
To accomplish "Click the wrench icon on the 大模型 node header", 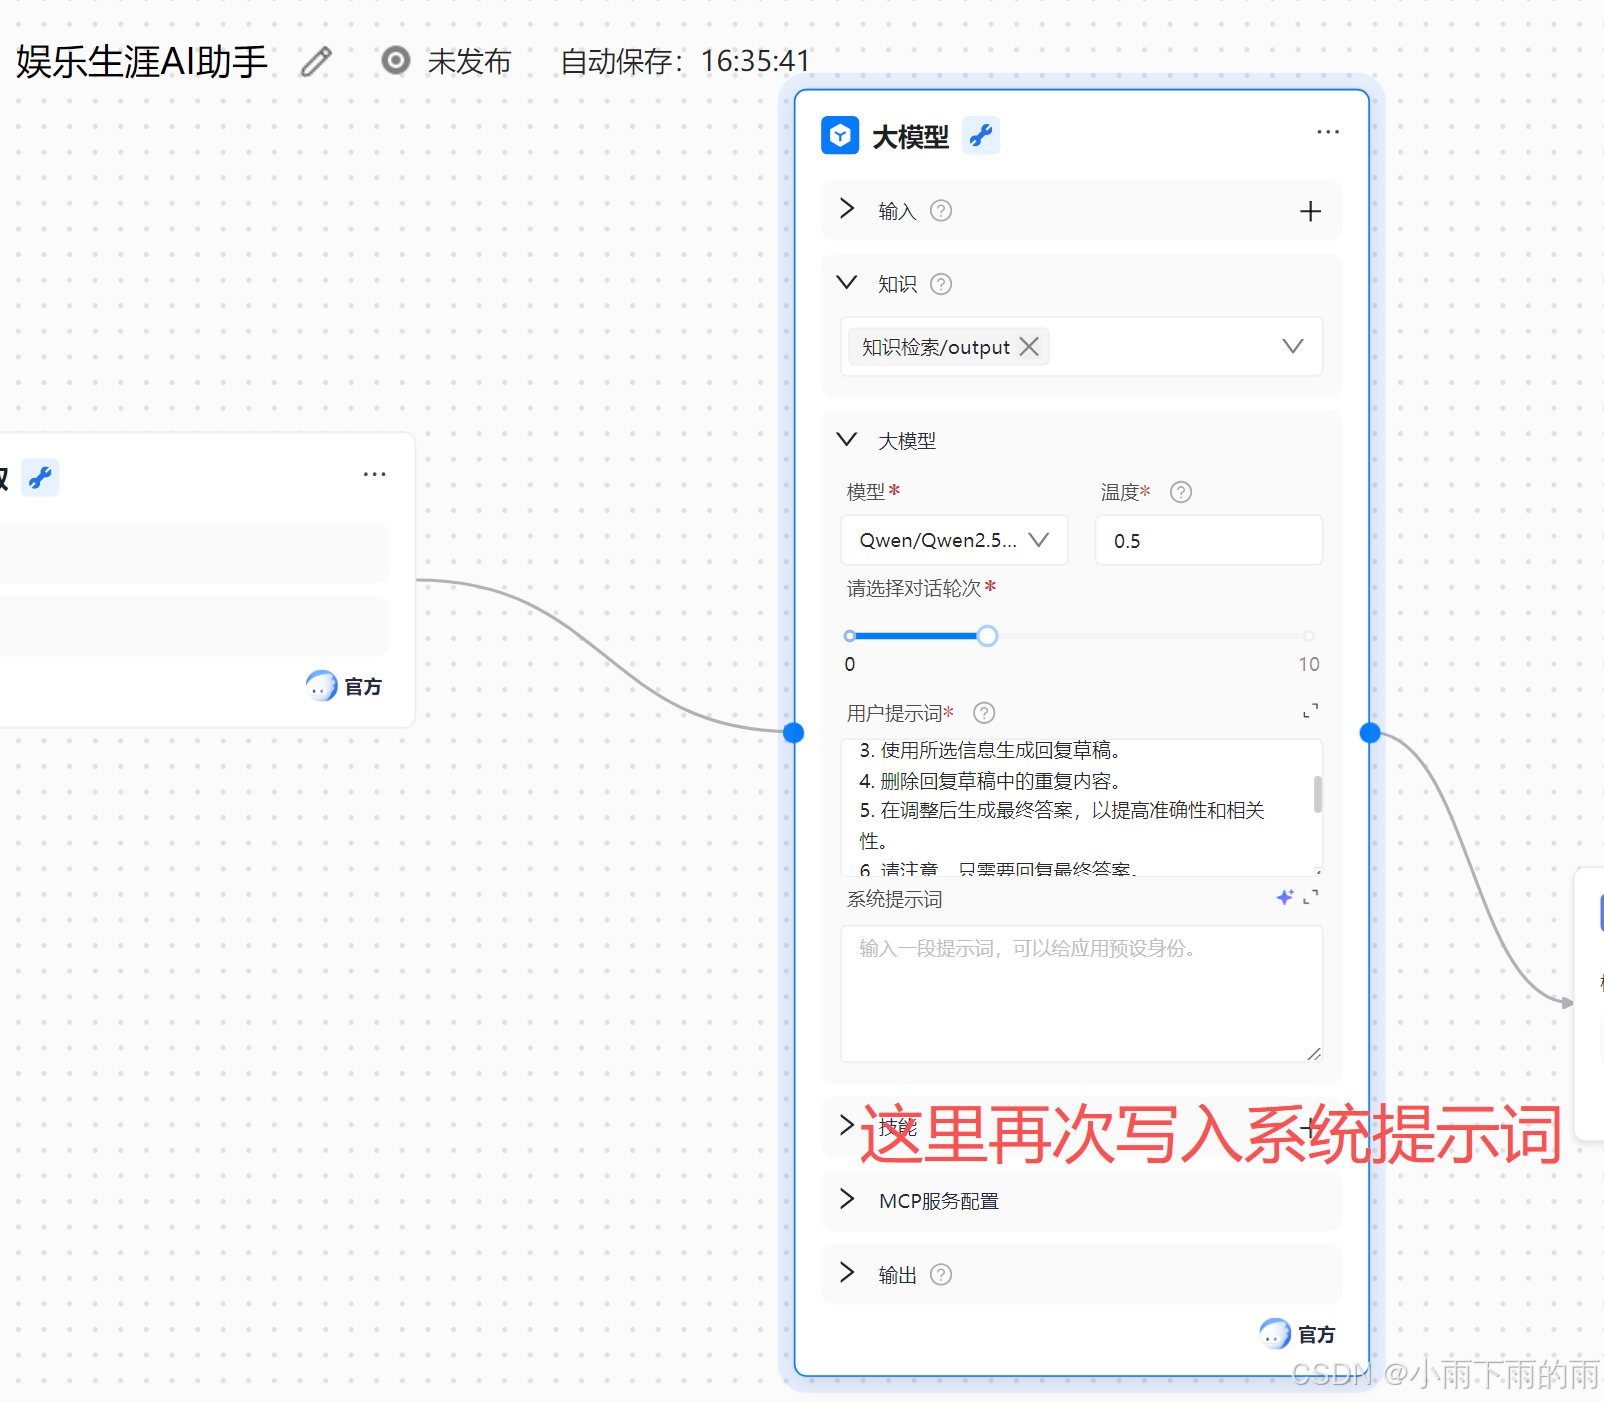I will (981, 135).
